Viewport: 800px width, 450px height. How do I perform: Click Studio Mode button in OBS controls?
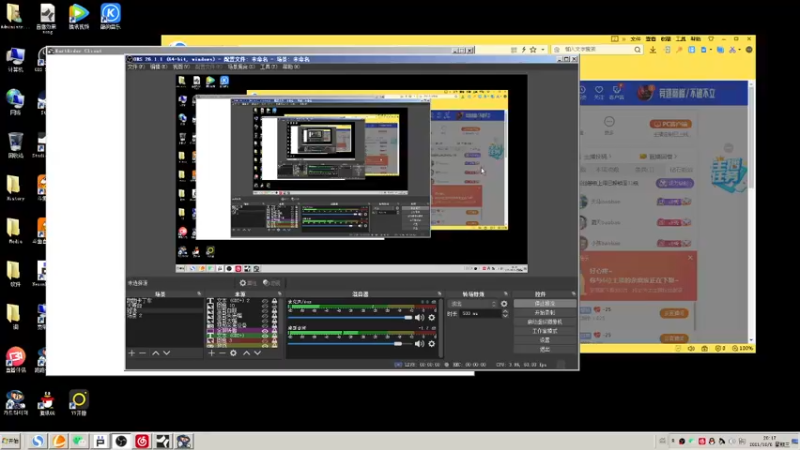tap(545, 331)
